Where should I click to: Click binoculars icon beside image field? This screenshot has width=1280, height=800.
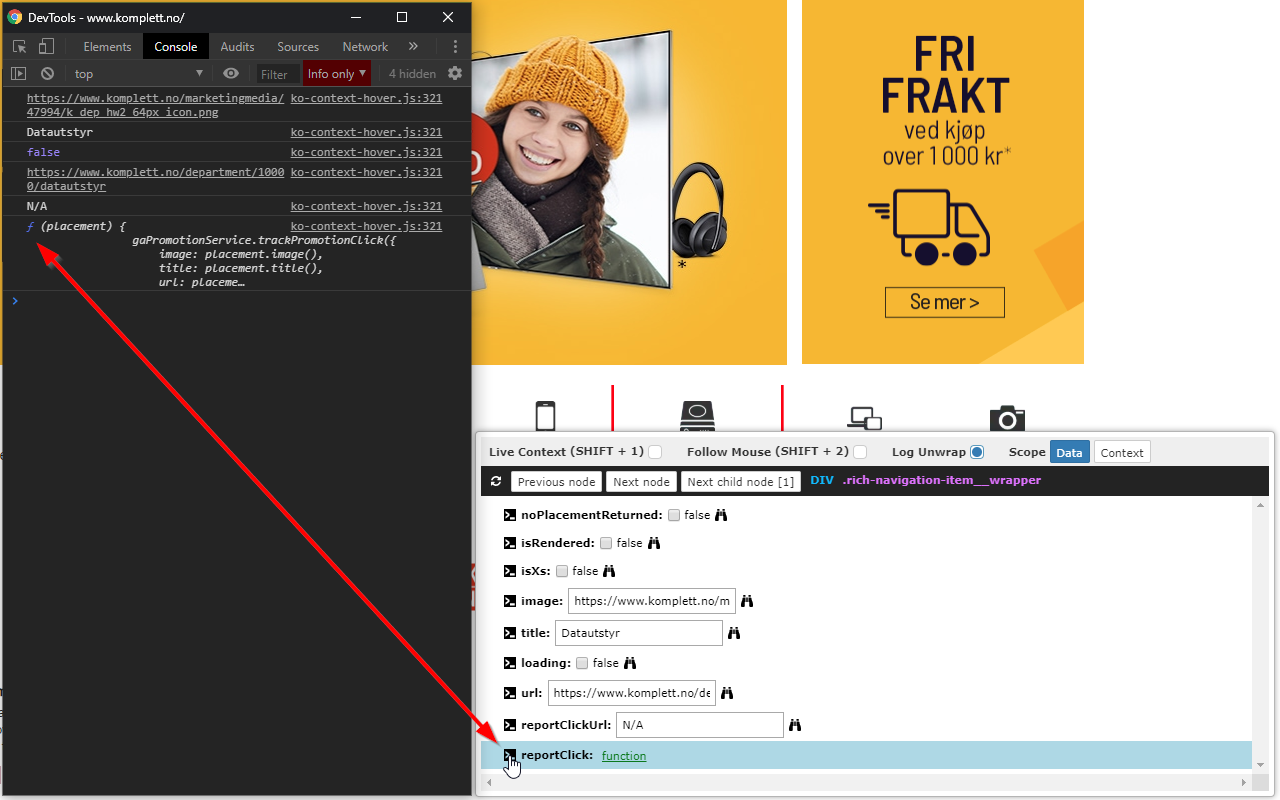[746, 602]
